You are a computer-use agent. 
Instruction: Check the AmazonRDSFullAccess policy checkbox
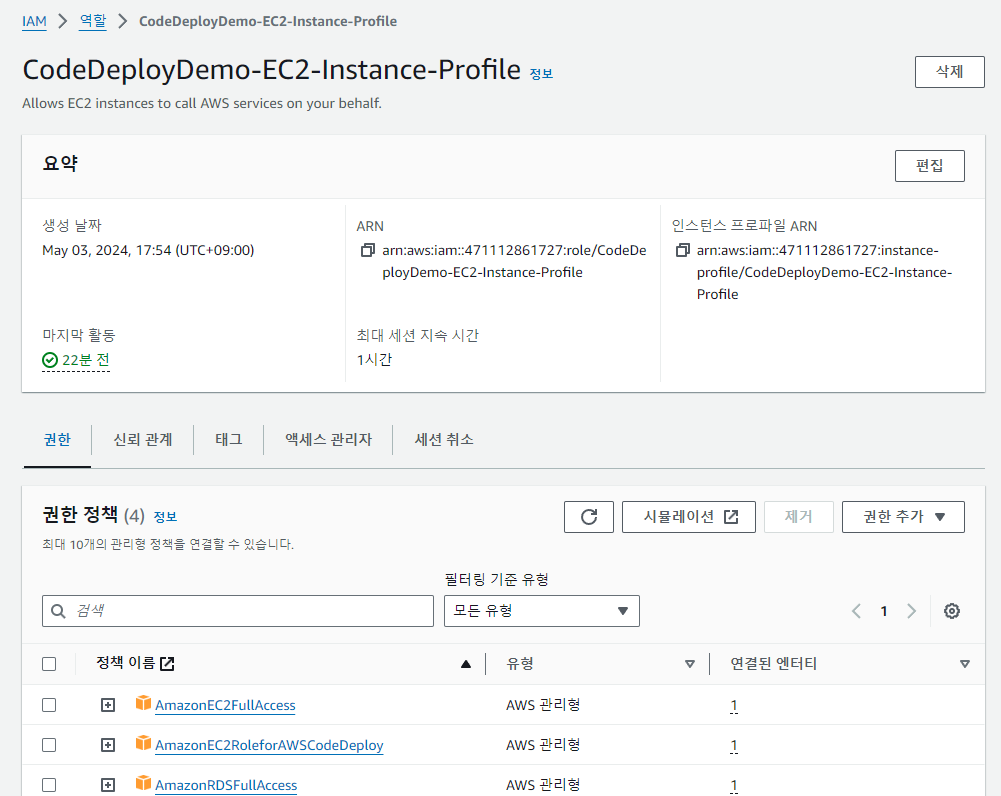pyautogui.click(x=49, y=785)
